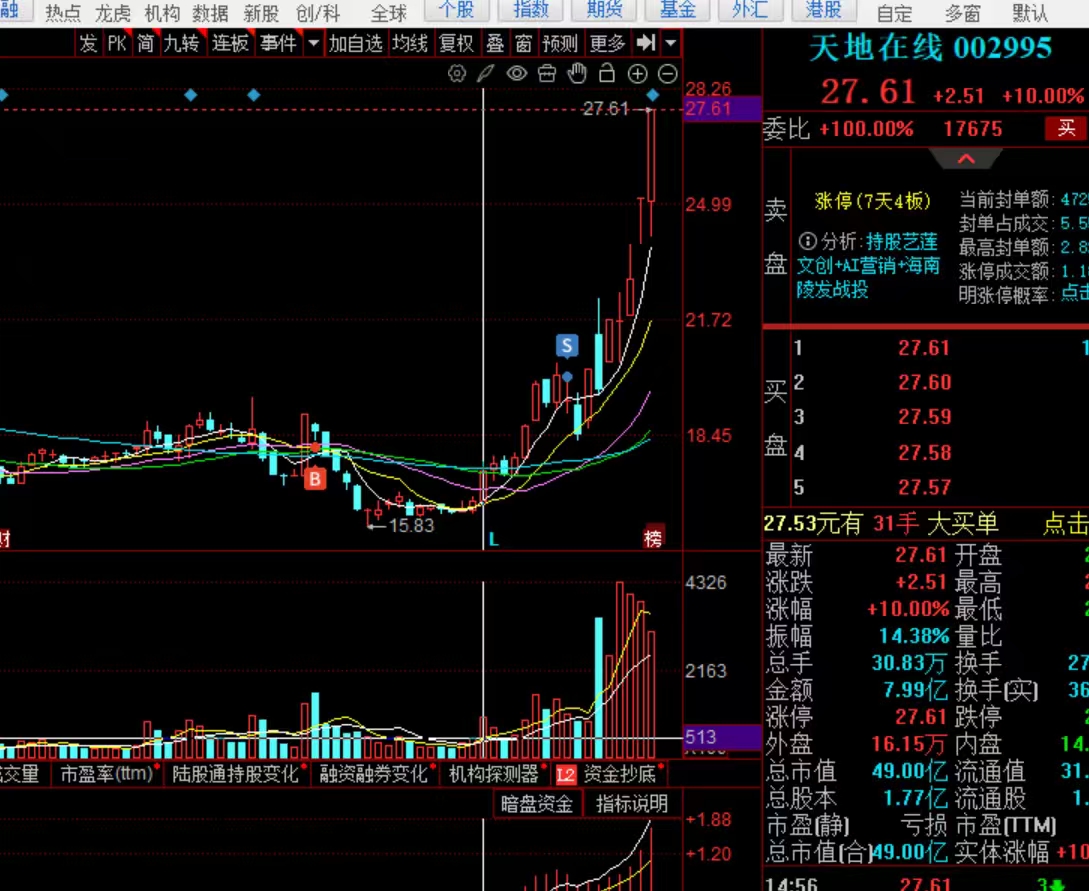Click the blue S sell marker
1089x891 pixels.
click(567, 345)
